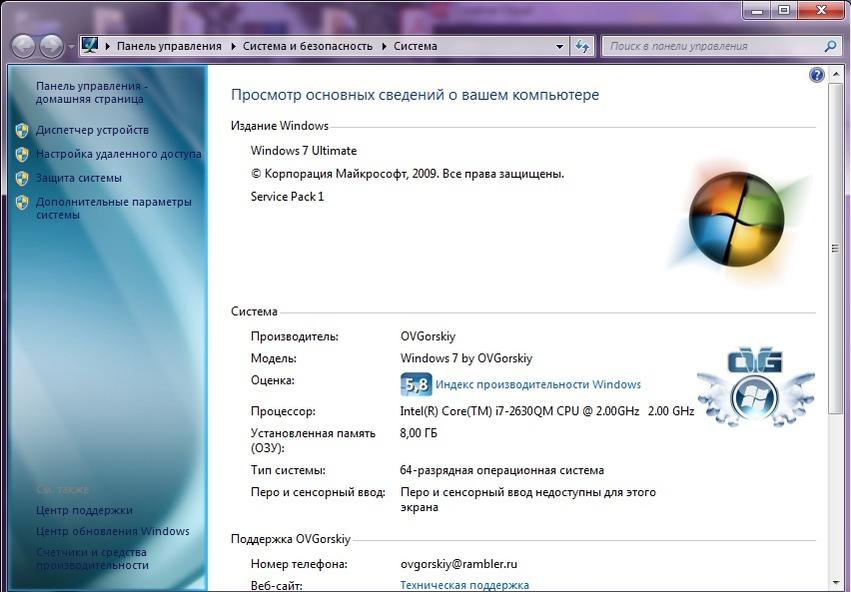Click the Intel(R) Core(TM) i7-2630QM processor text
The image size is (851, 592).
point(547,411)
